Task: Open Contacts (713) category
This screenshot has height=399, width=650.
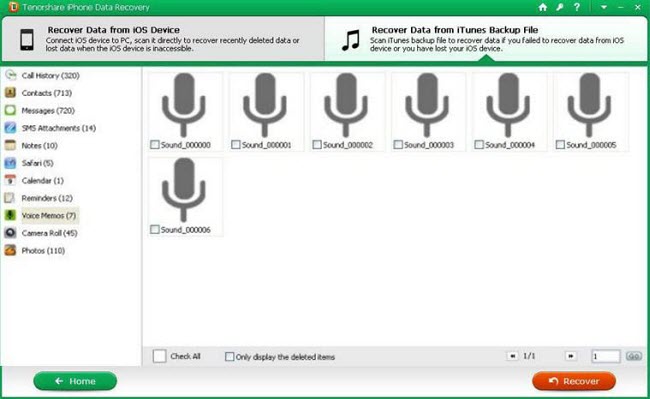Action: [46, 93]
